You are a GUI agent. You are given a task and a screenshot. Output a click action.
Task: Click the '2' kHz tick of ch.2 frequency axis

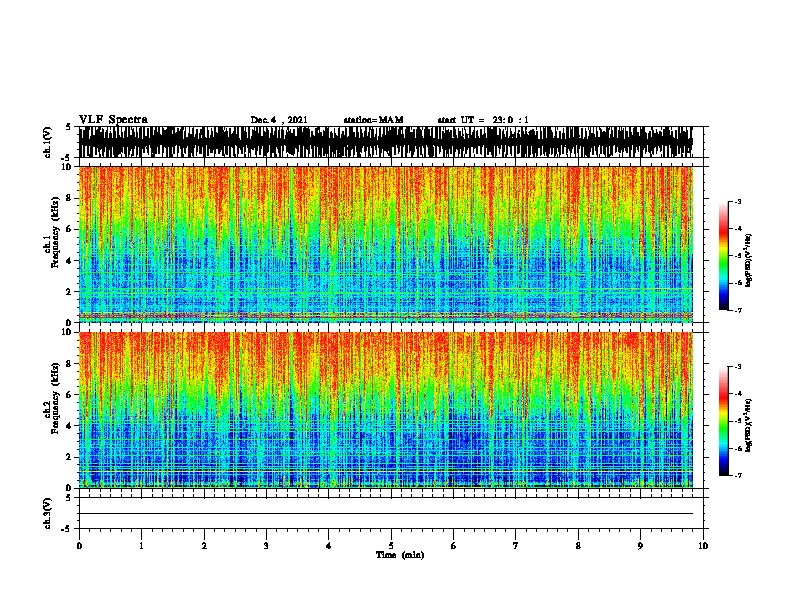(x=70, y=457)
